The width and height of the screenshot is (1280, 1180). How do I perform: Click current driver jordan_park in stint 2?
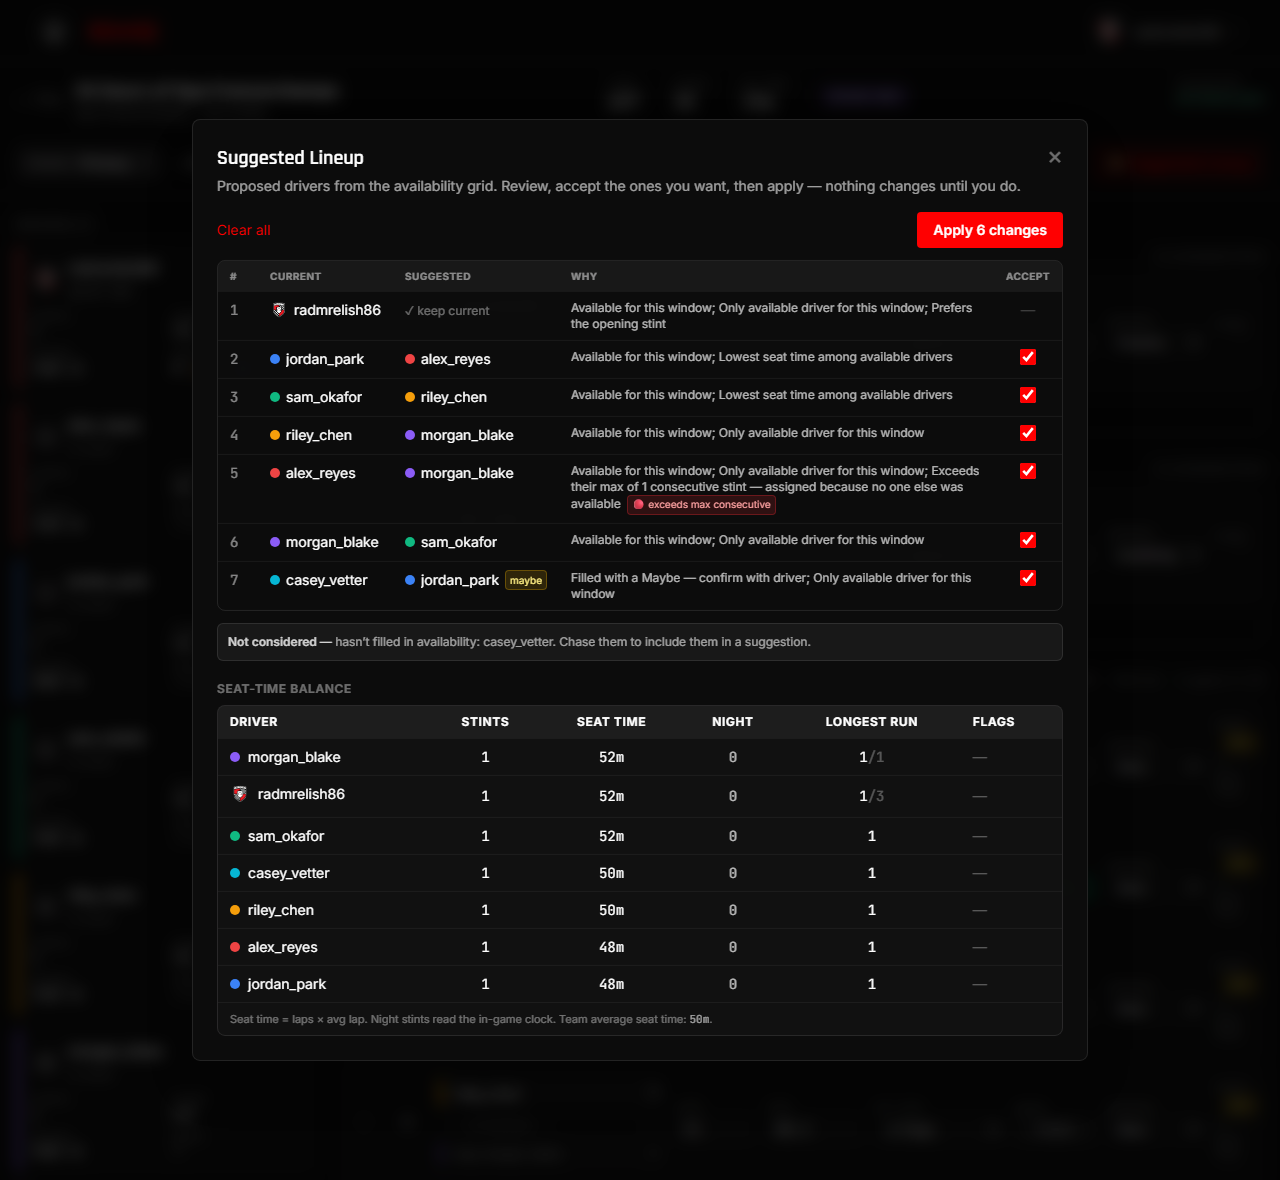(317, 359)
